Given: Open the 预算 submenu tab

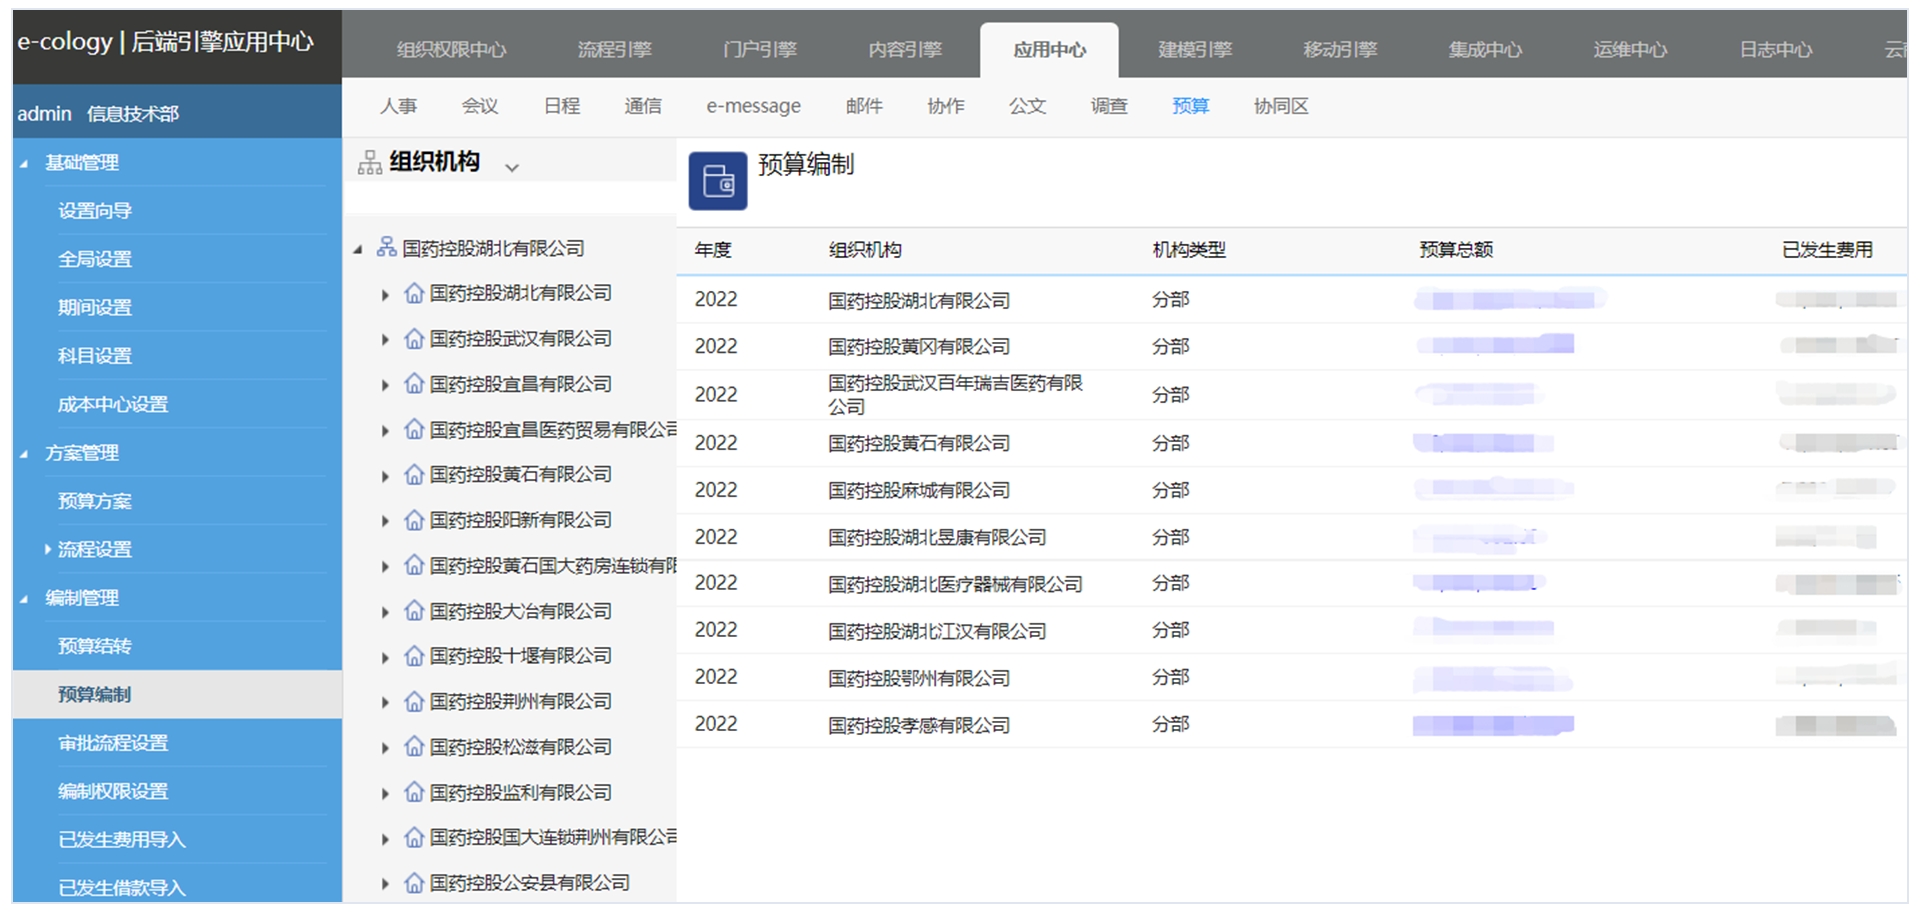Looking at the screenshot, I should click(x=1190, y=106).
